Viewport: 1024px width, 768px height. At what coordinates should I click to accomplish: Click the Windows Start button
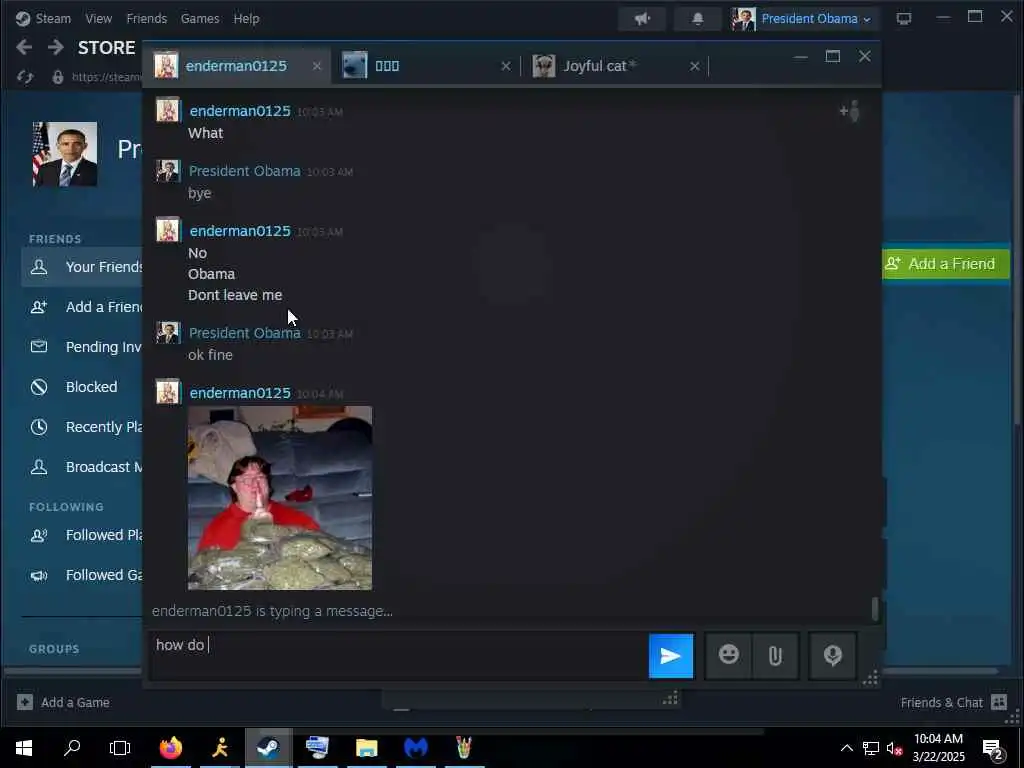pyautogui.click(x=24, y=748)
